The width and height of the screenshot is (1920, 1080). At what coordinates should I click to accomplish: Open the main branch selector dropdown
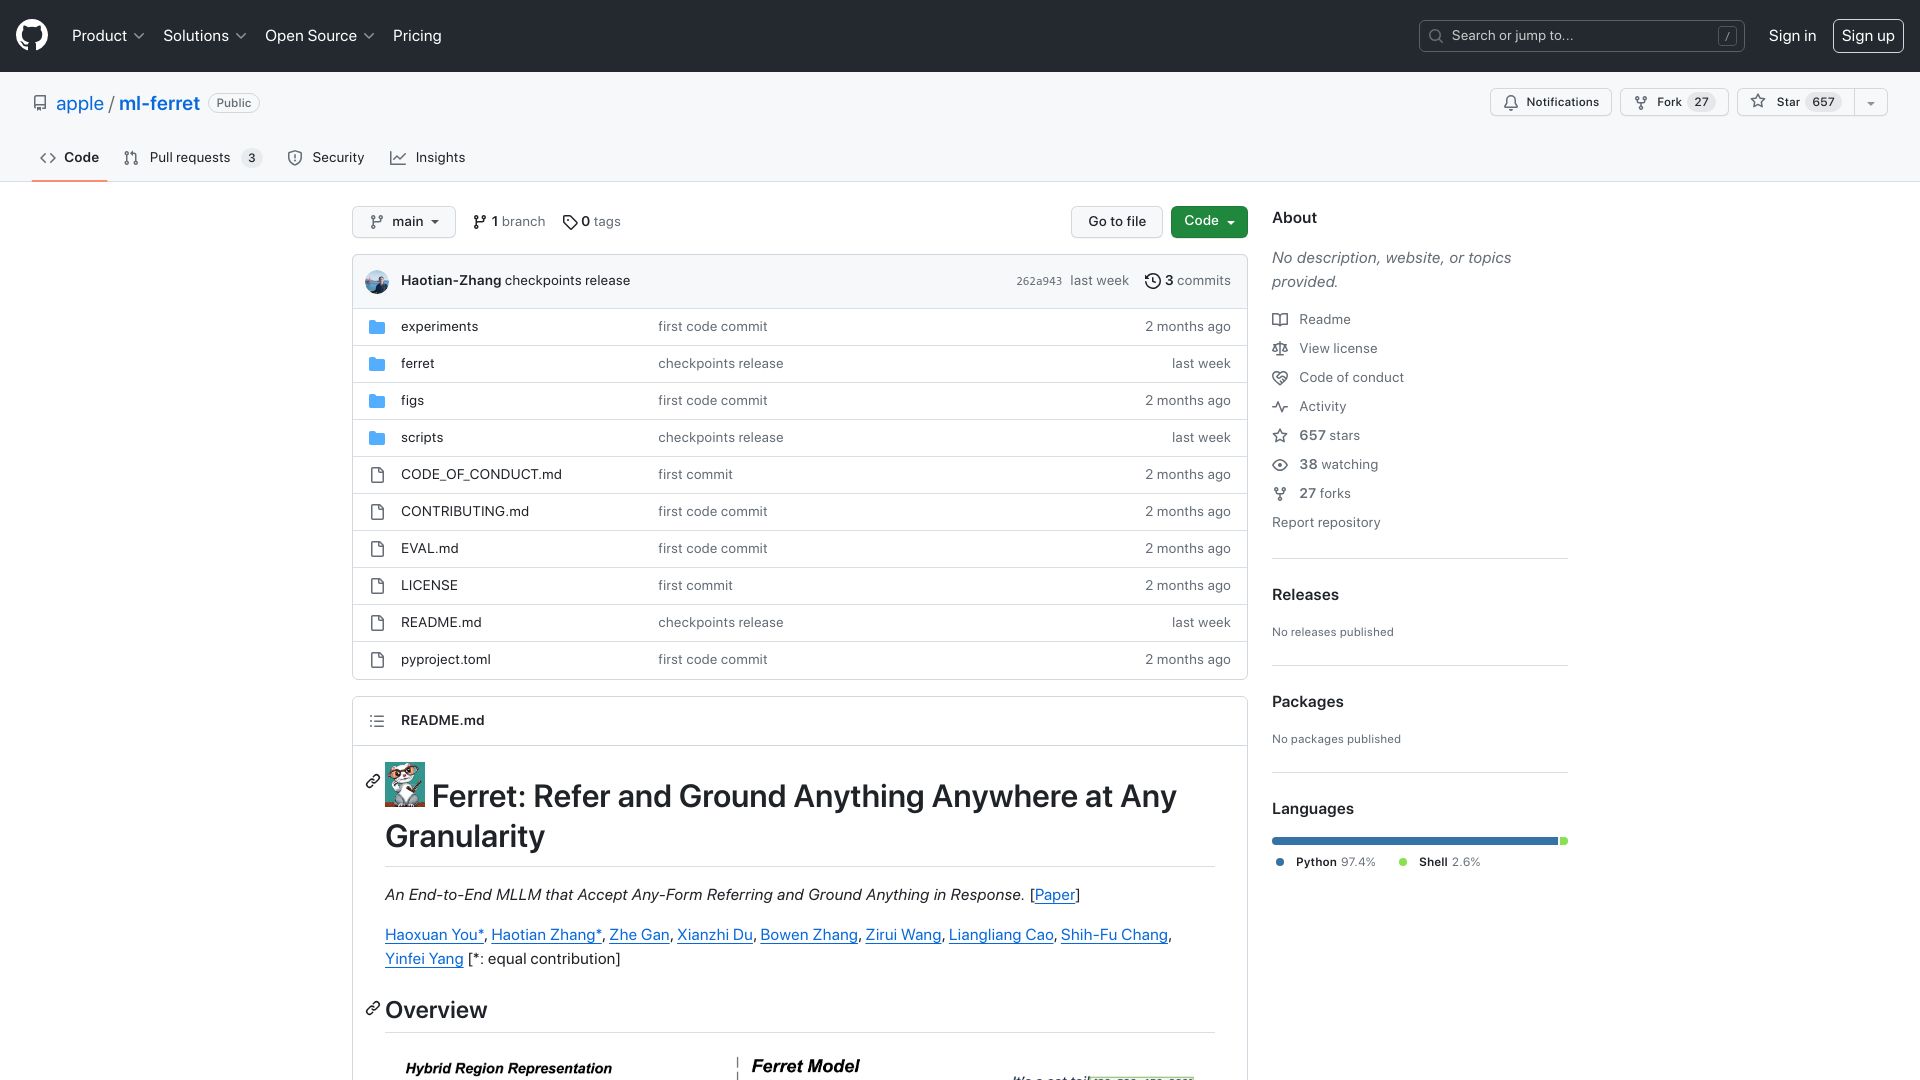tap(404, 222)
